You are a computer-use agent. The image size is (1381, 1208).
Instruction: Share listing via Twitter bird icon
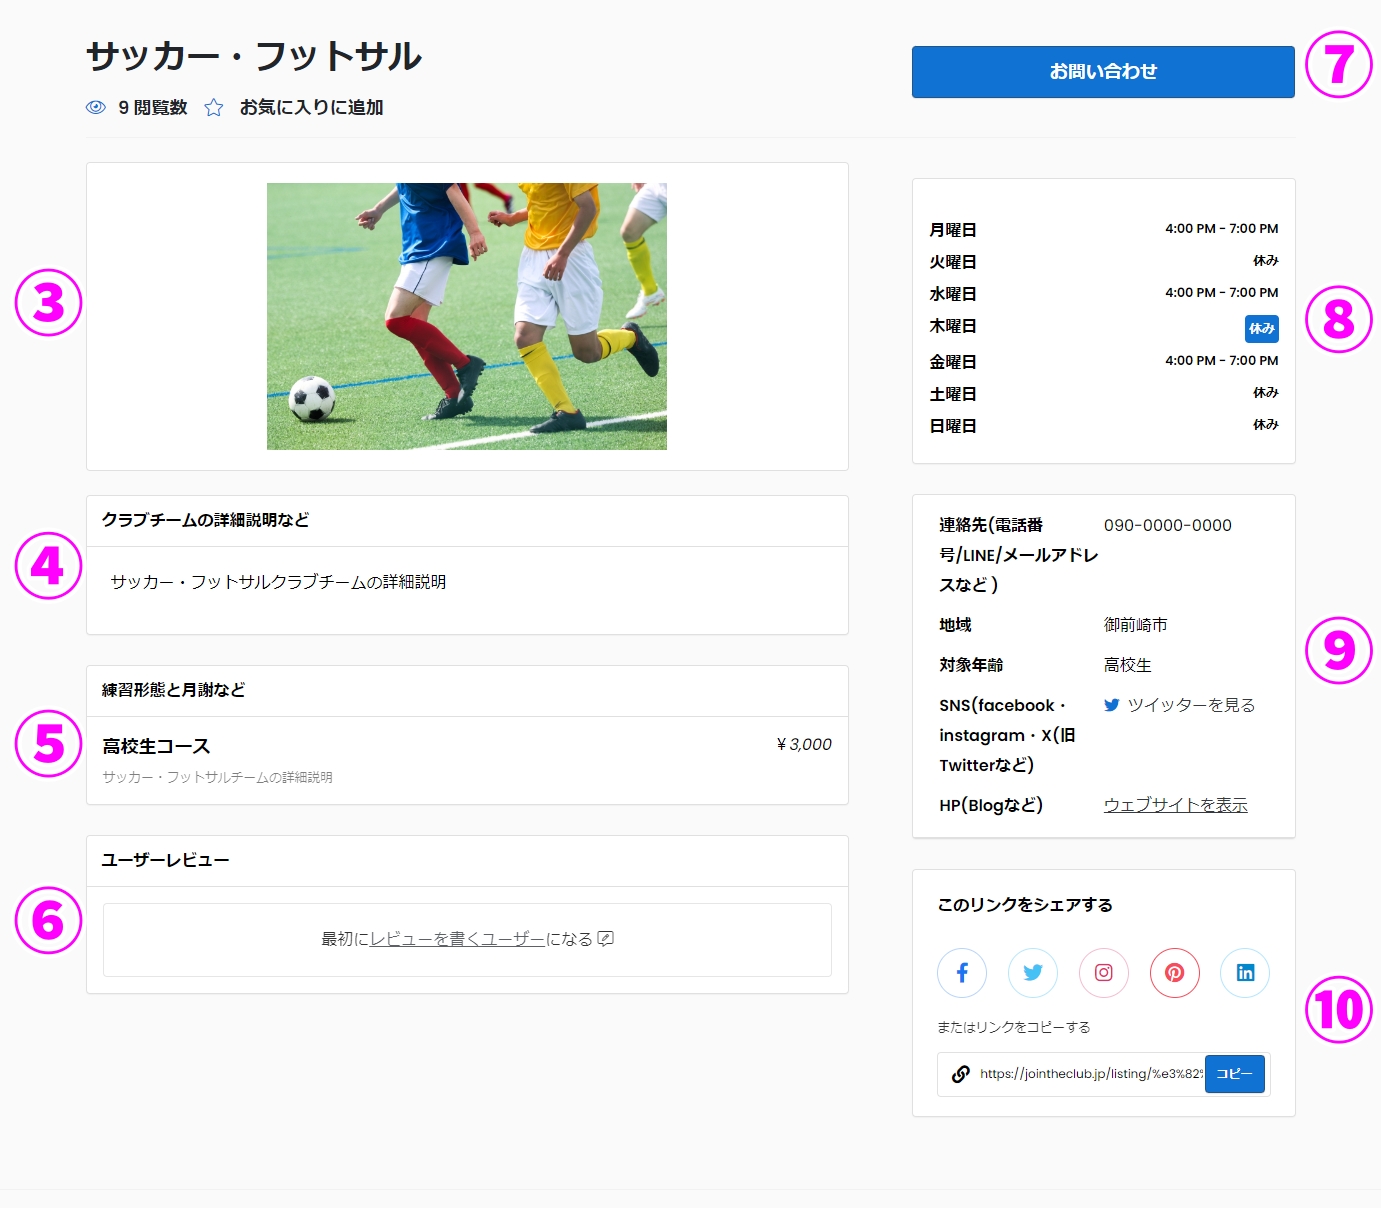[1033, 973]
